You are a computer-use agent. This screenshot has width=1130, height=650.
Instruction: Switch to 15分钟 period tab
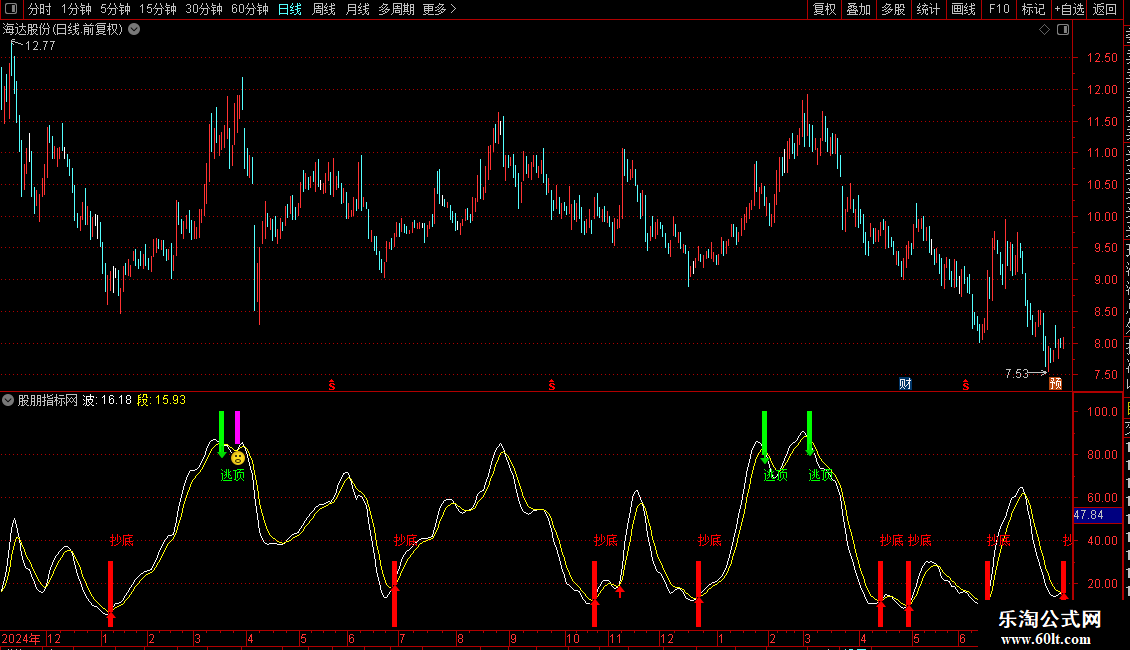coord(158,9)
